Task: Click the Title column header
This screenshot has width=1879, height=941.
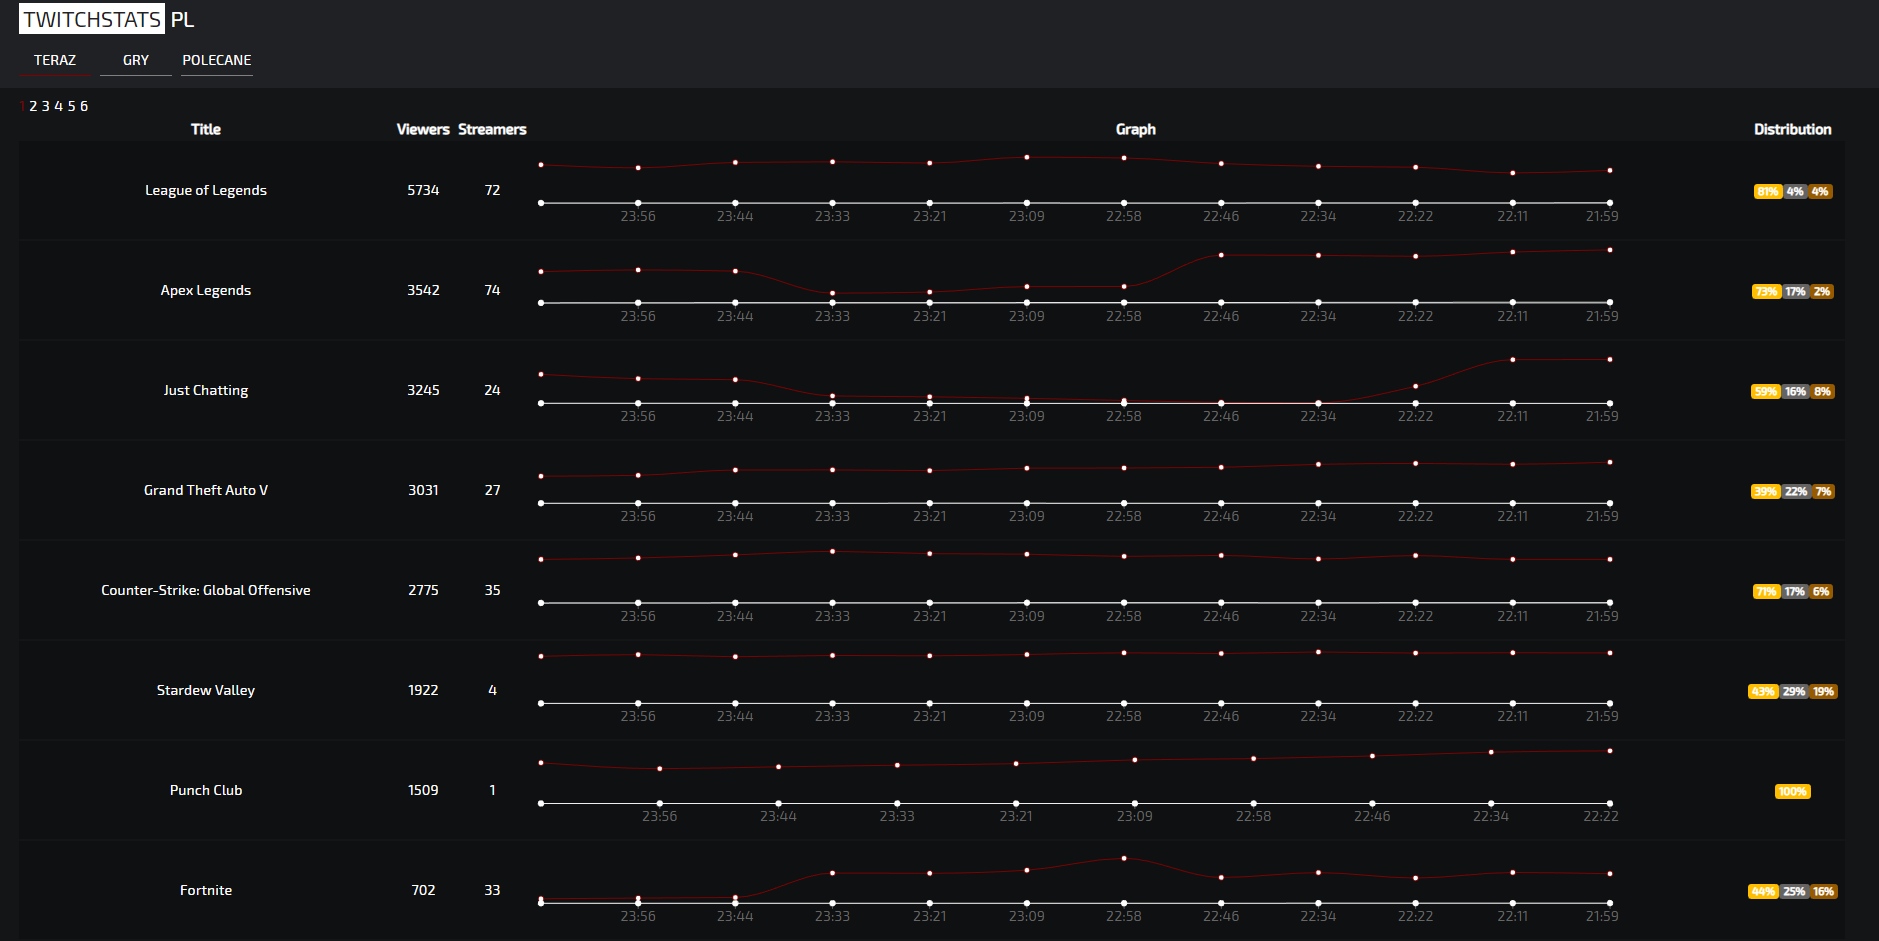Action: 206,129
